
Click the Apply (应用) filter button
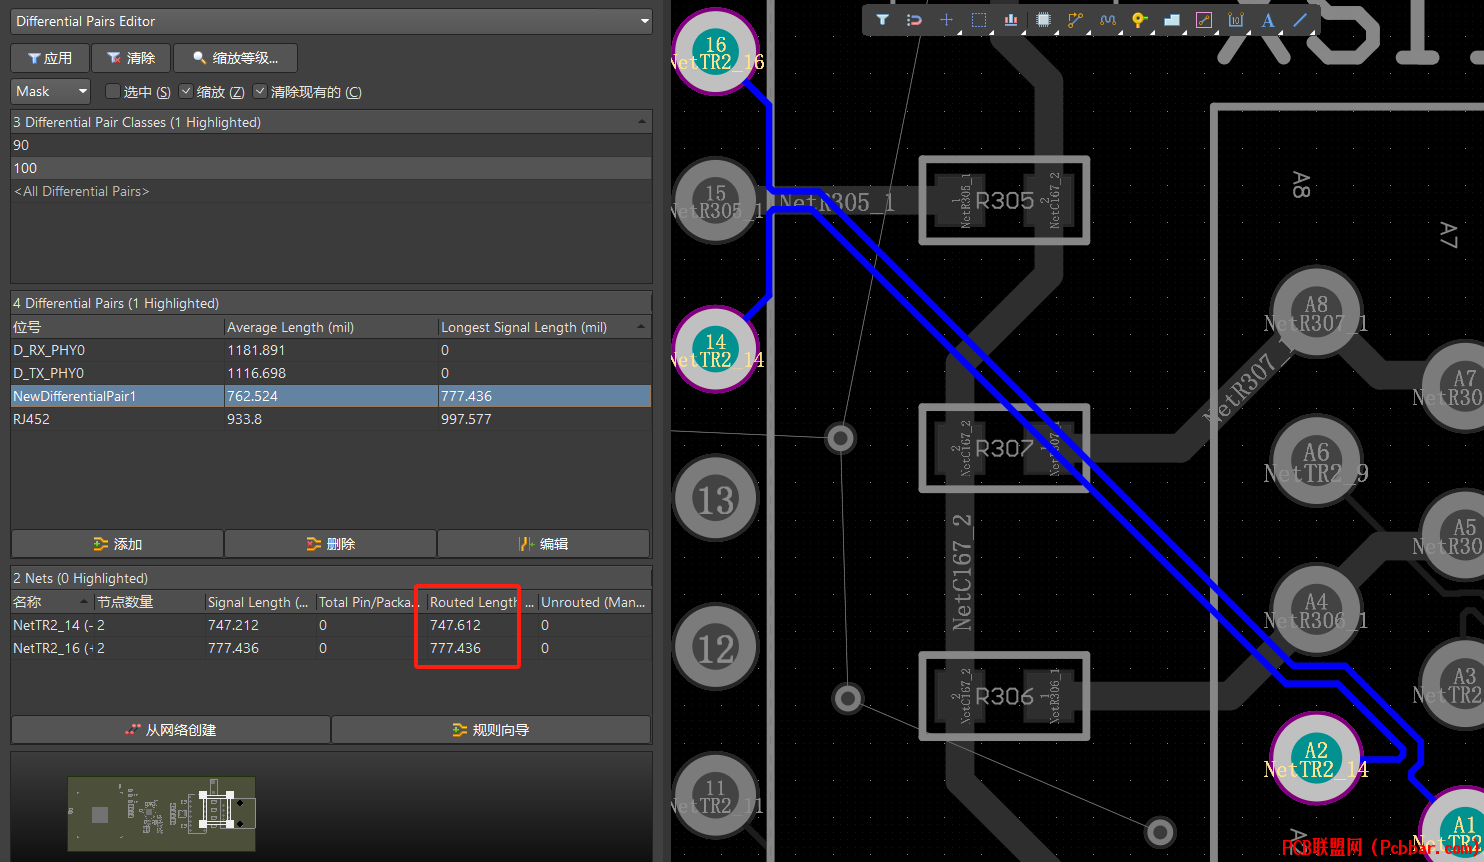pyautogui.click(x=51, y=58)
